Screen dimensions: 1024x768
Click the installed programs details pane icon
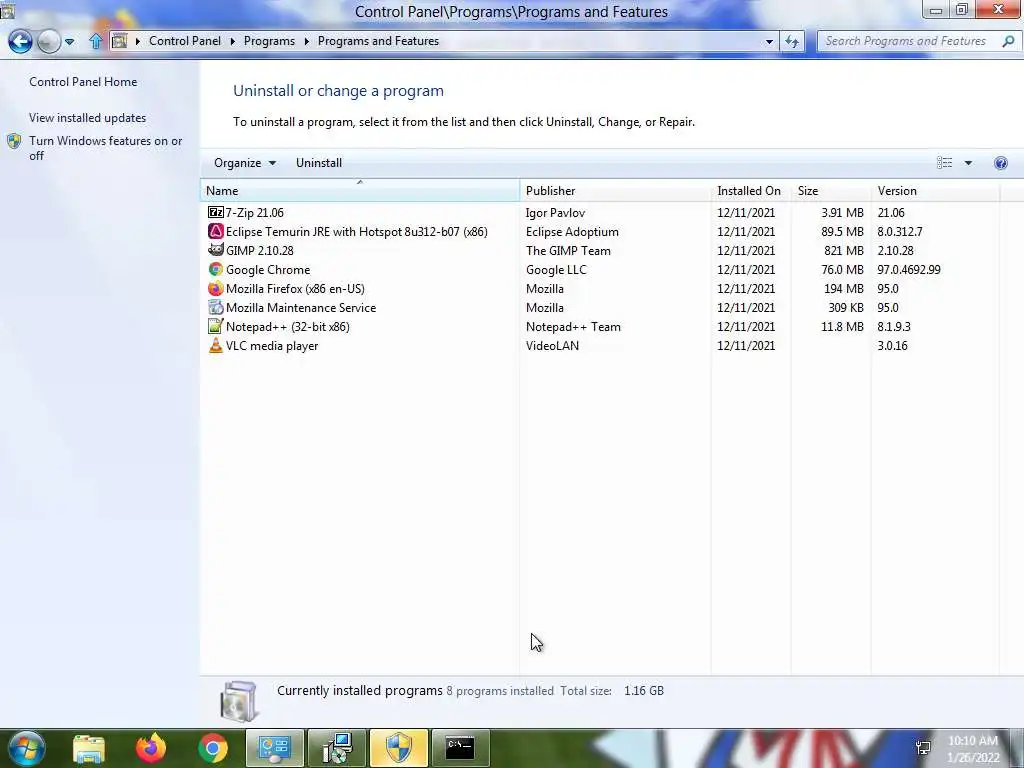pos(239,701)
